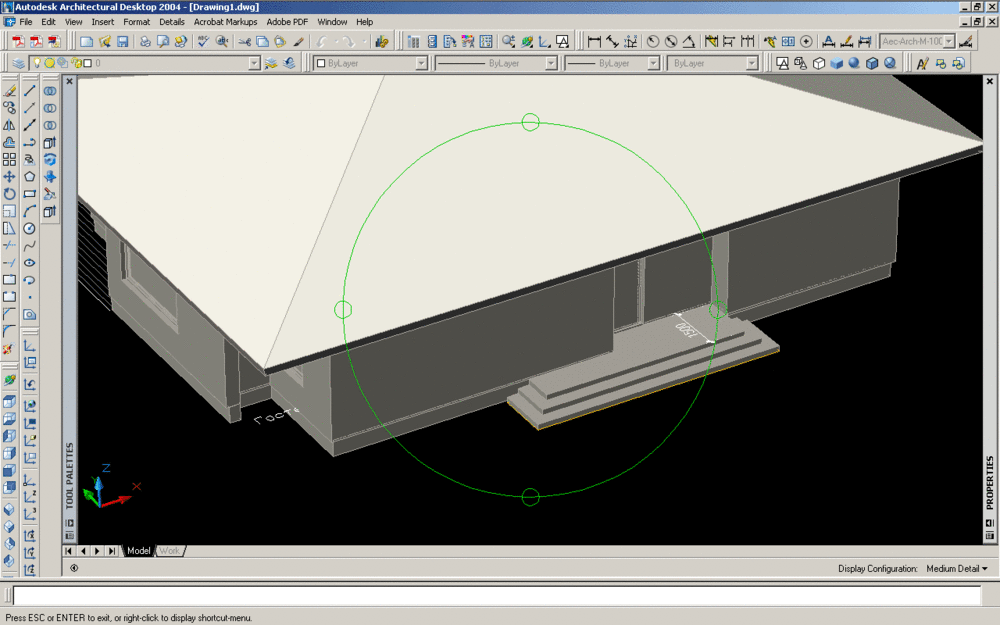Pick the Move tool in modify toolbar
Image resolution: width=1000 pixels, height=625 pixels.
(x=9, y=176)
